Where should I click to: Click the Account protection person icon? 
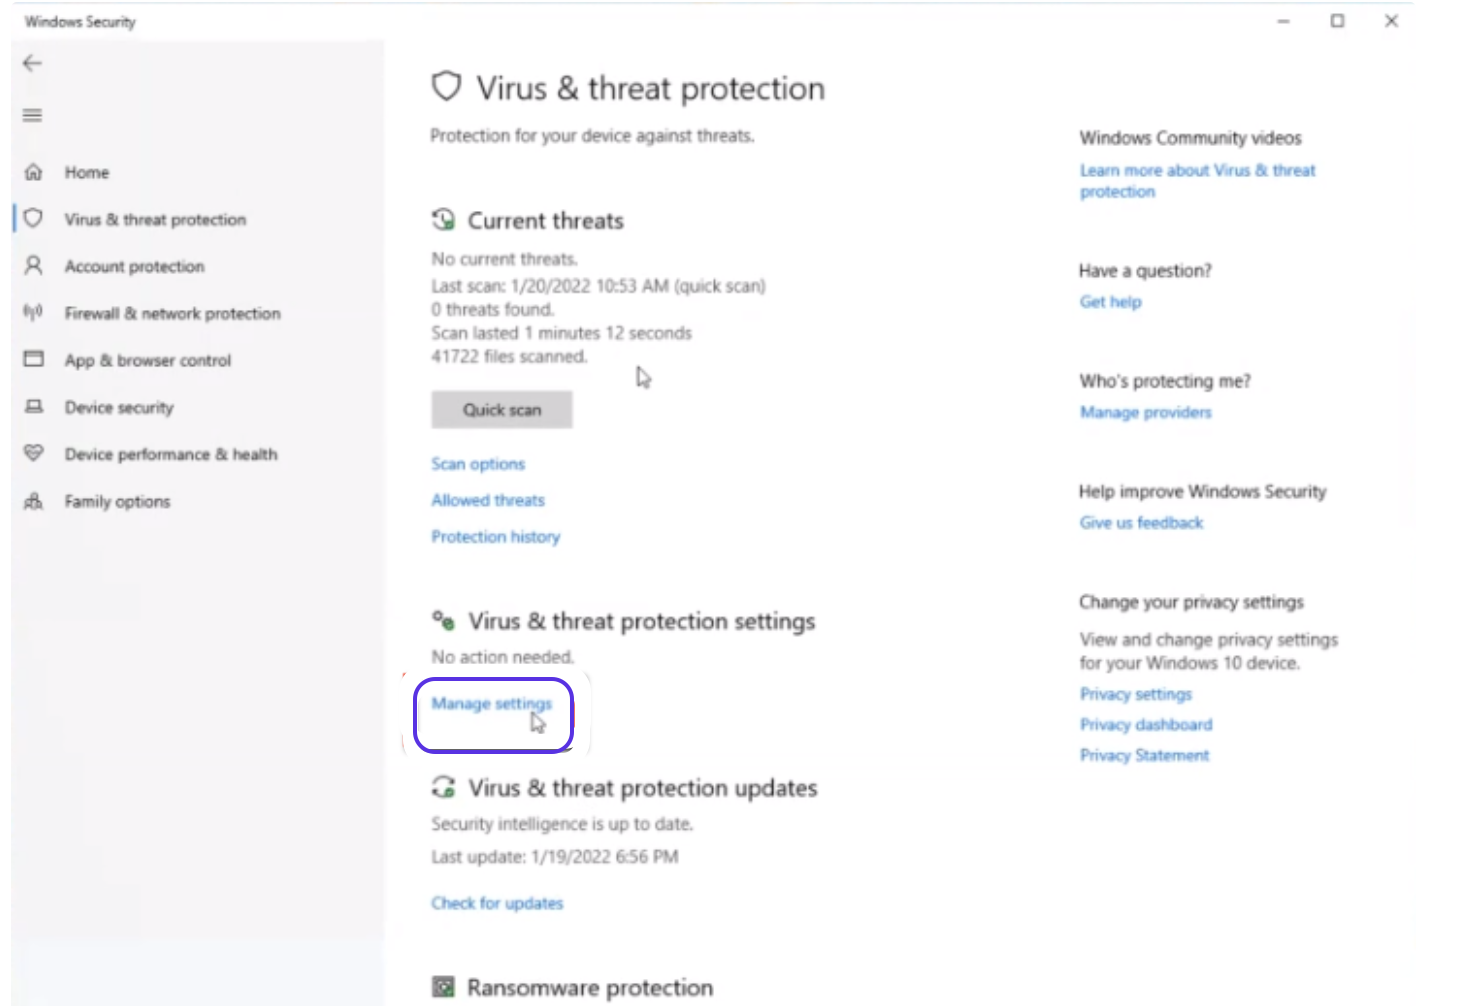pos(33,266)
